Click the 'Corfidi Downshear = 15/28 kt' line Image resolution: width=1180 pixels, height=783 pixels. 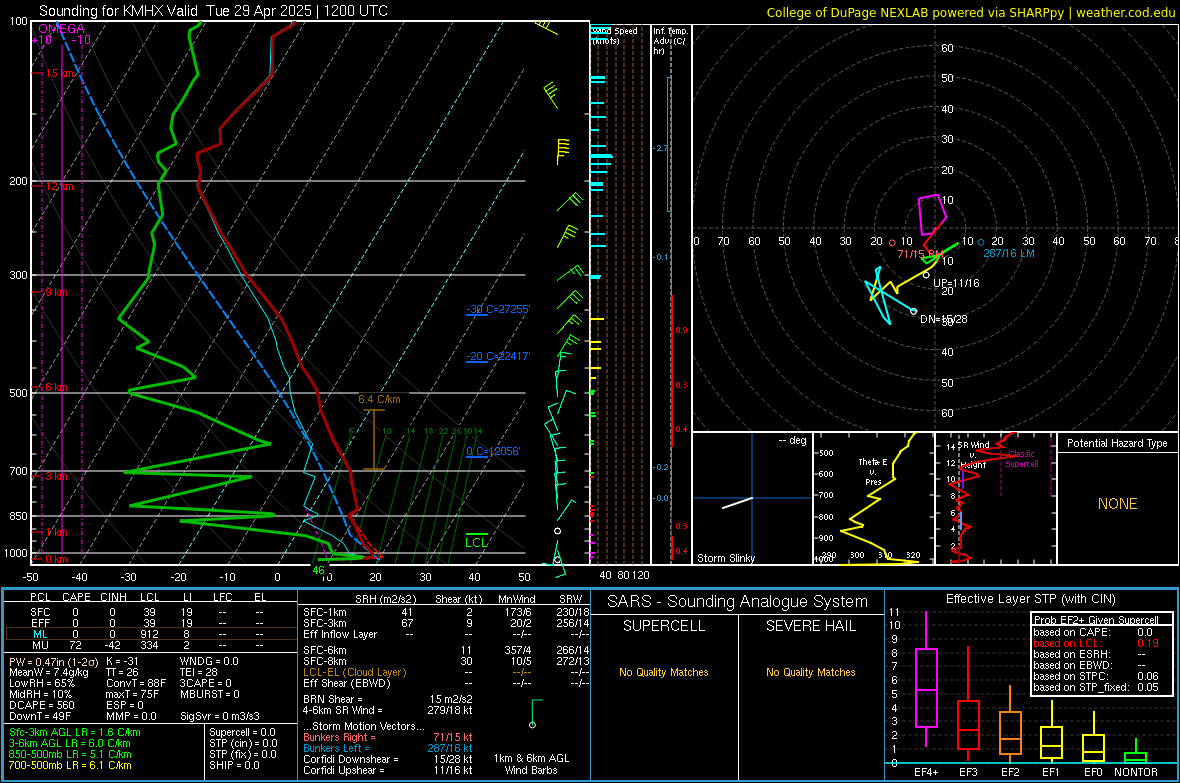click(x=388, y=759)
